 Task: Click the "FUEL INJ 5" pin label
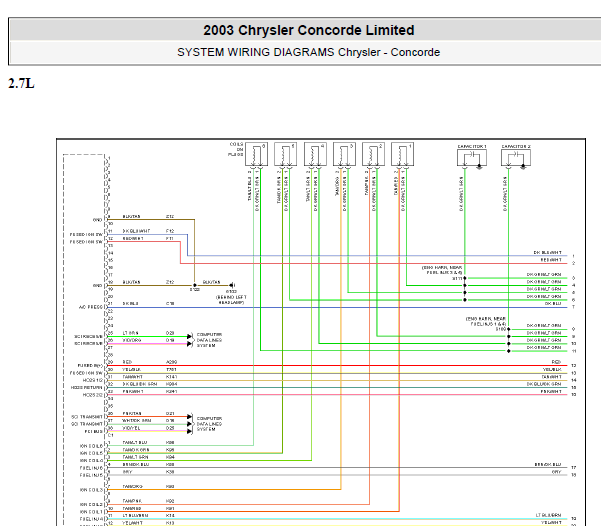pyautogui.click(x=92, y=475)
